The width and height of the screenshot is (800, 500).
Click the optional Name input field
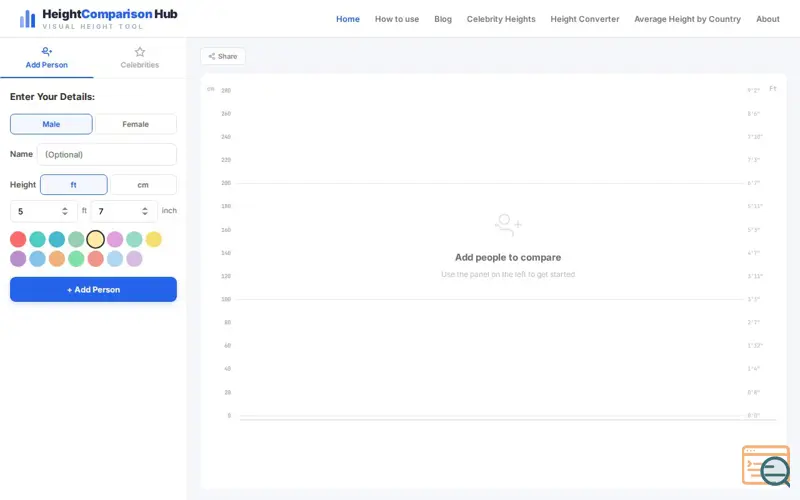[x=107, y=154]
